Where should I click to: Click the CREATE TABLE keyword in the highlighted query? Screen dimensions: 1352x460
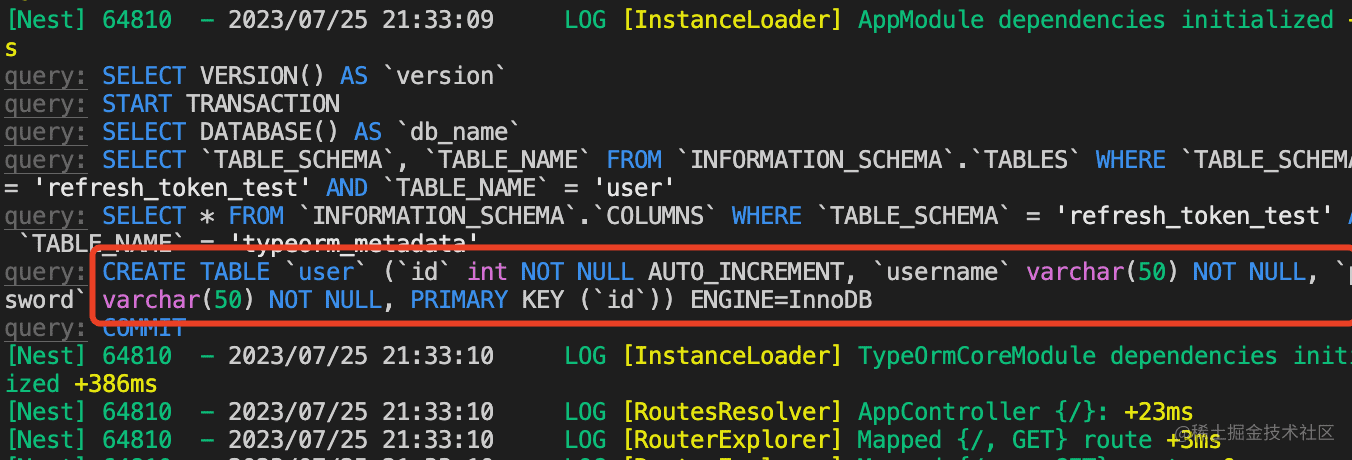pyautogui.click(x=186, y=272)
